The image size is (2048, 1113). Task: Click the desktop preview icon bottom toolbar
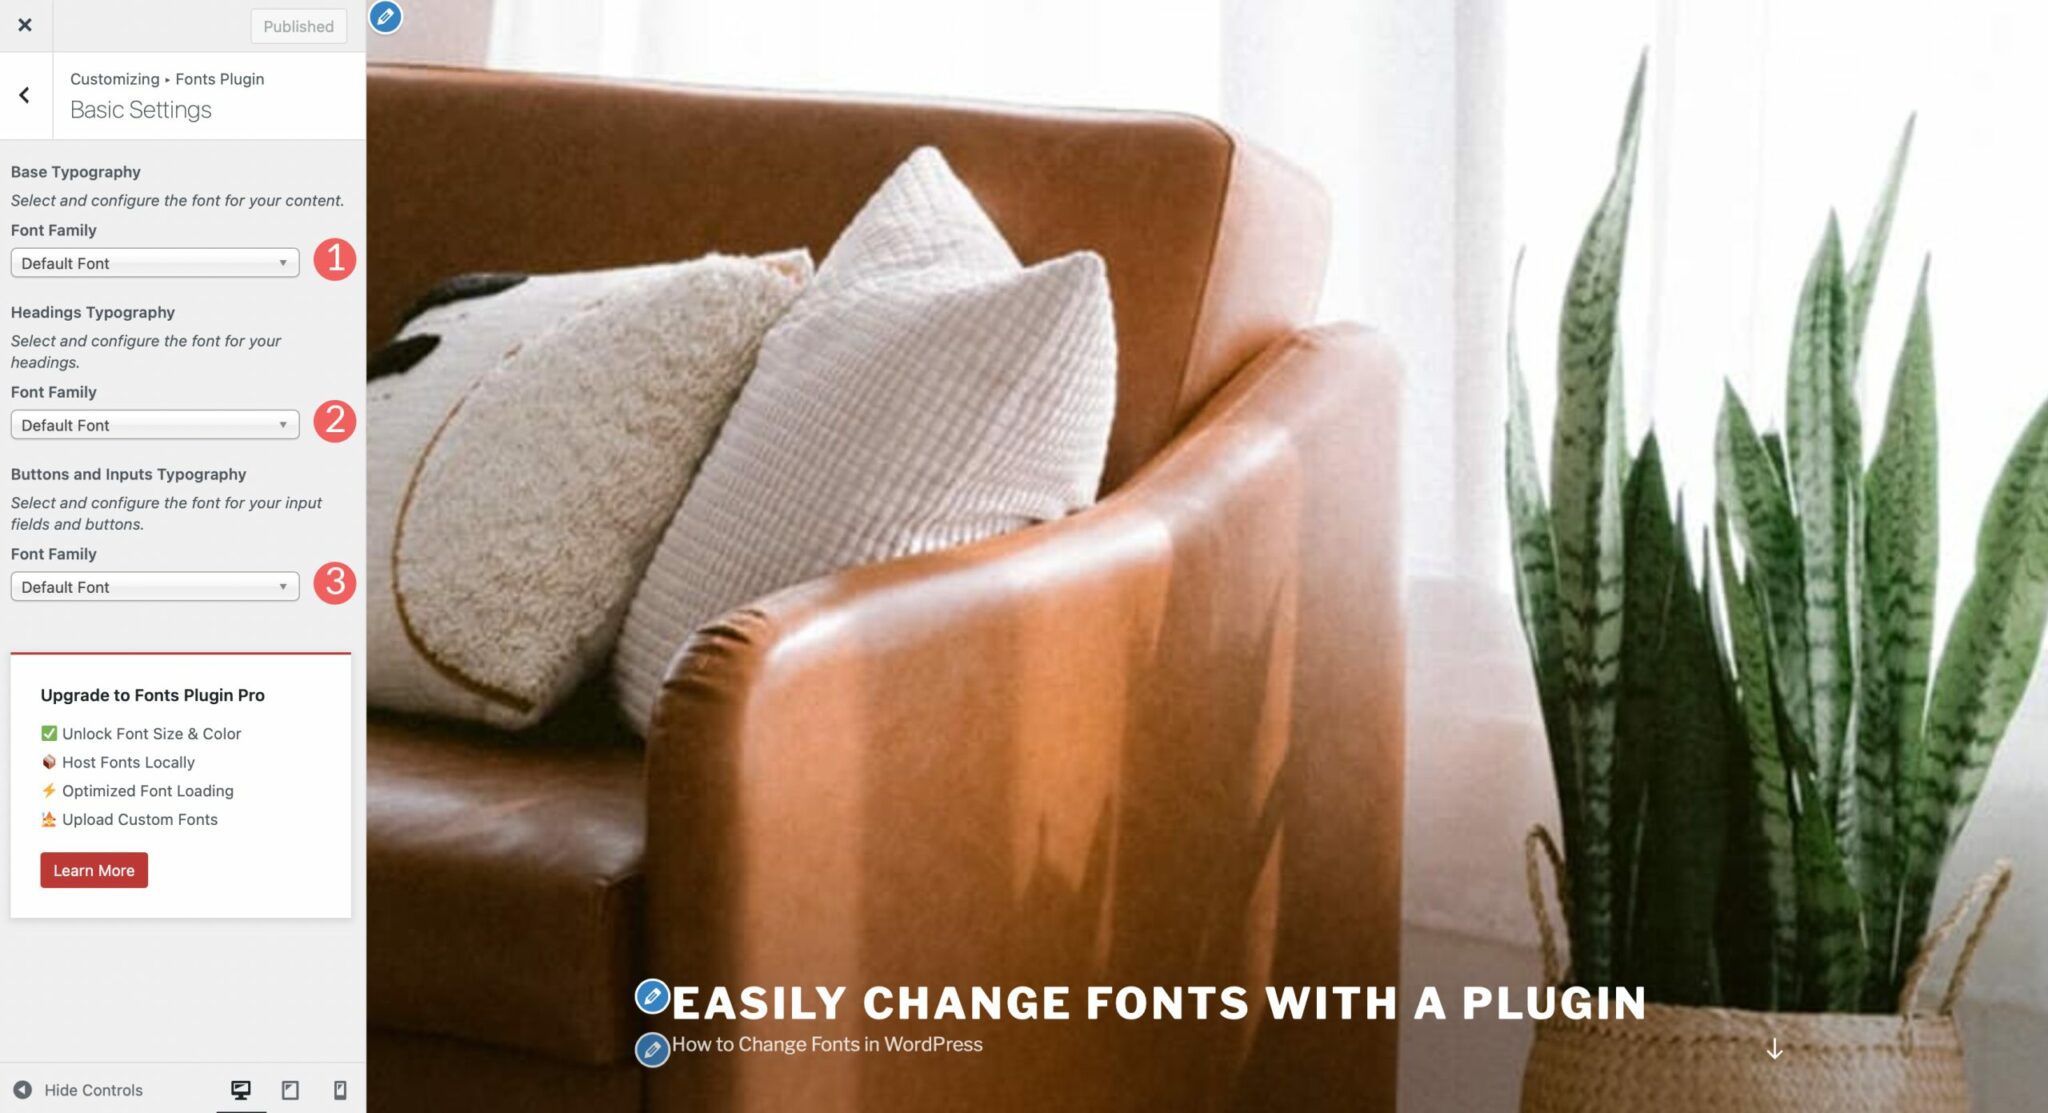pyautogui.click(x=240, y=1090)
